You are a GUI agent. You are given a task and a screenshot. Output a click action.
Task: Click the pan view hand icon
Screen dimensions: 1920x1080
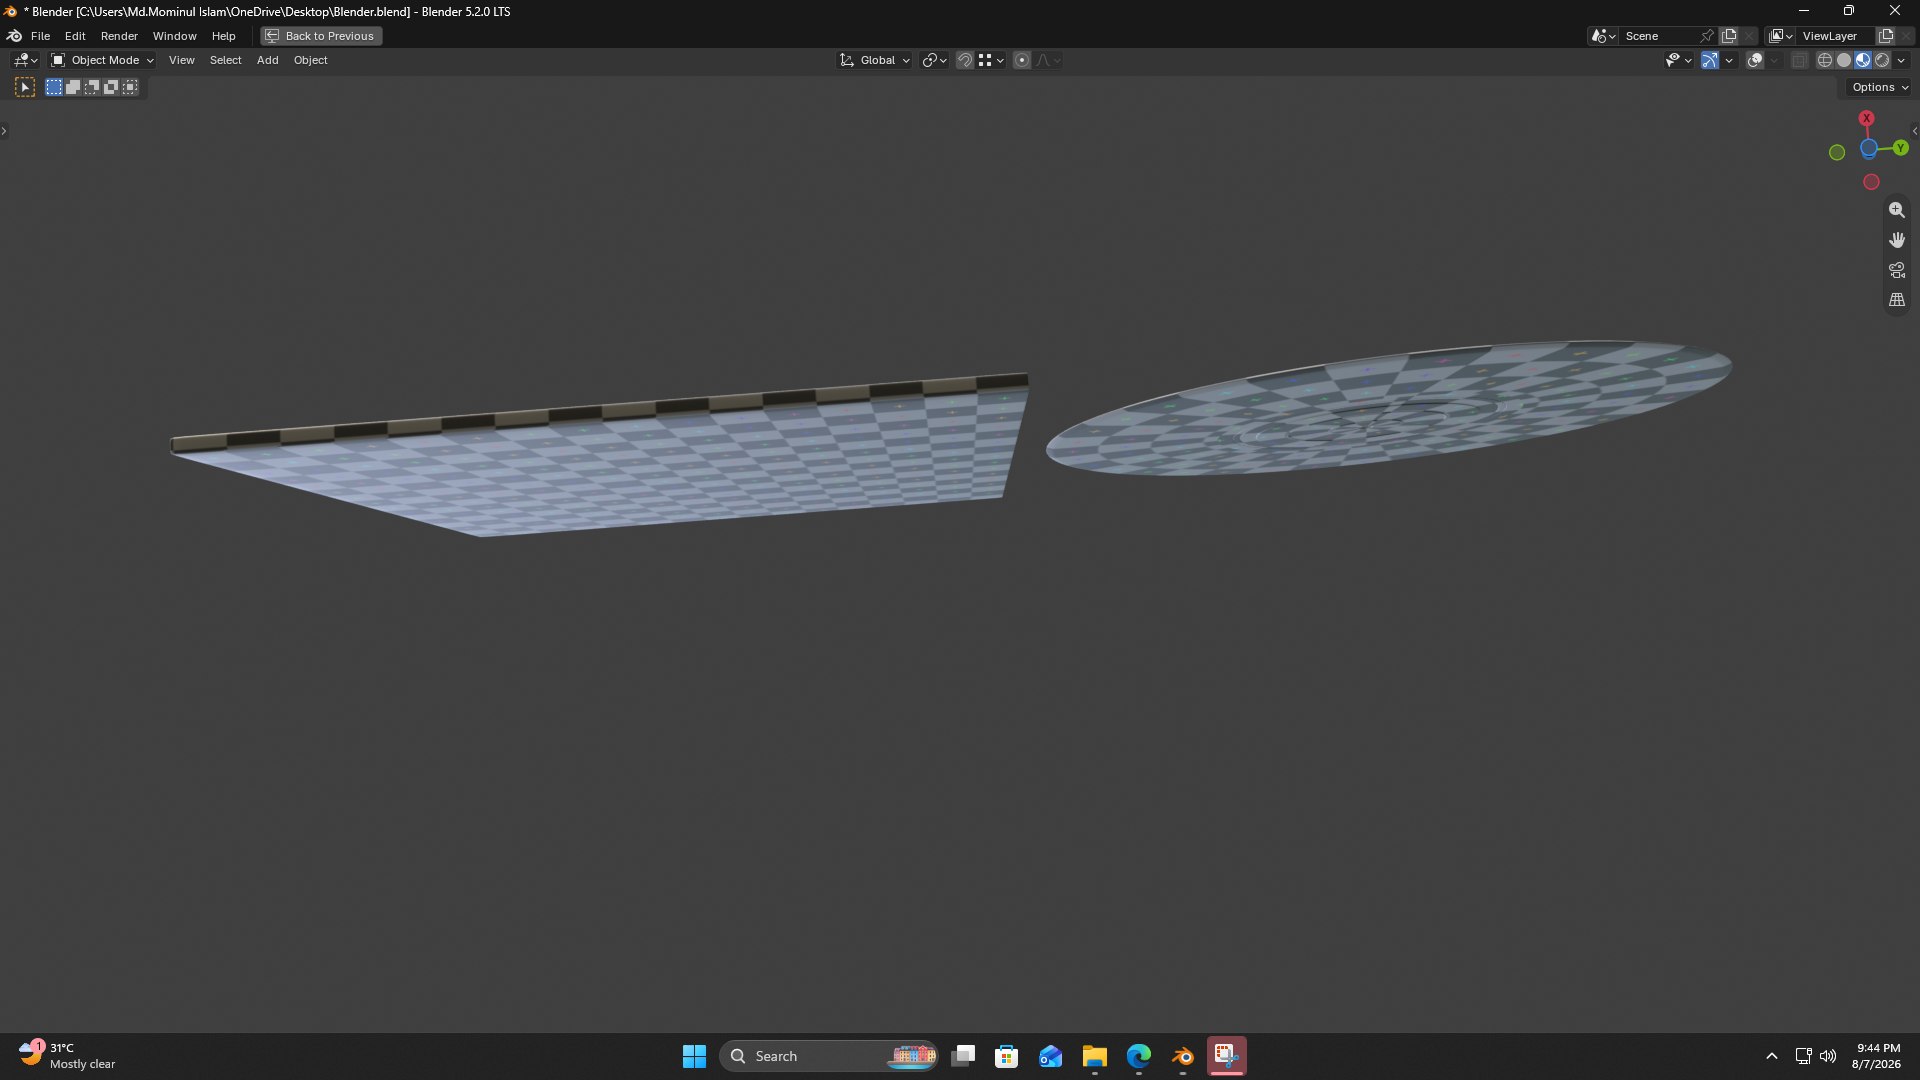pyautogui.click(x=1896, y=240)
